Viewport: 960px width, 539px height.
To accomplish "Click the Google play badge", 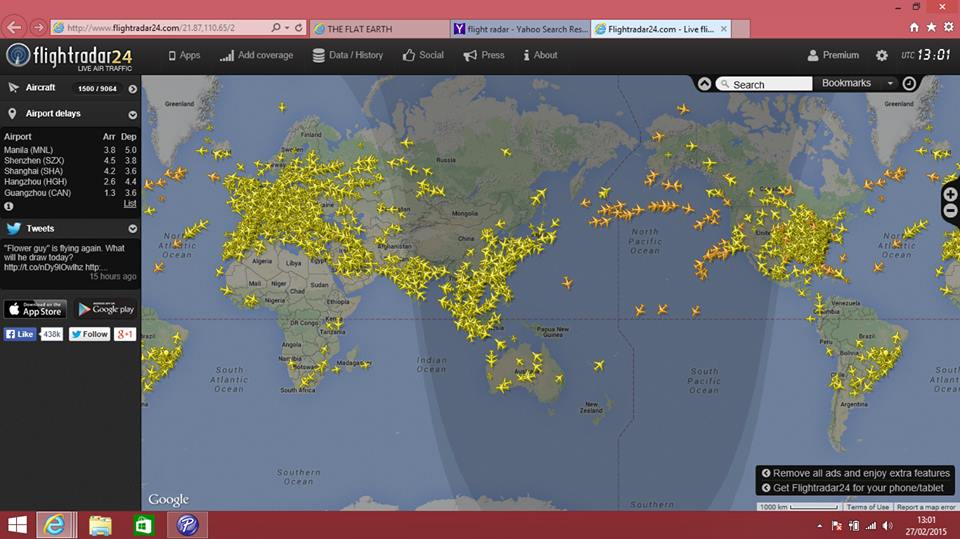I will (x=105, y=309).
